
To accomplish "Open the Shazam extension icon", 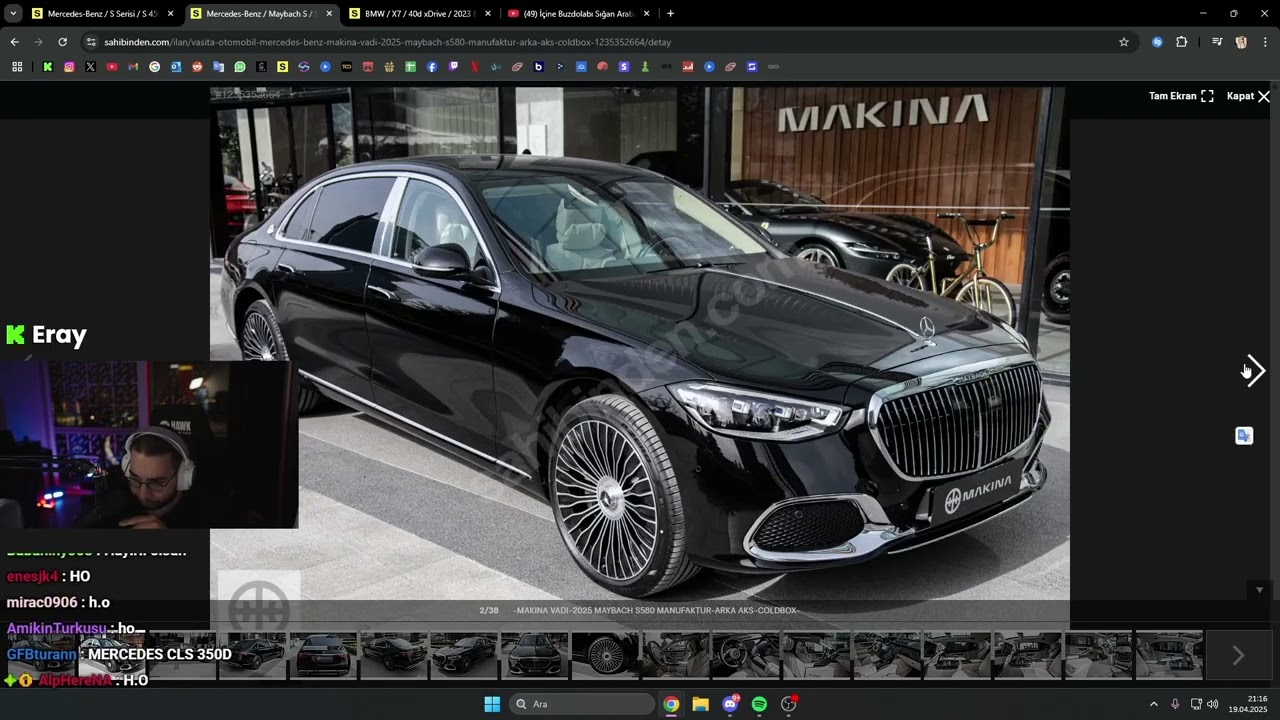I will point(1157,42).
